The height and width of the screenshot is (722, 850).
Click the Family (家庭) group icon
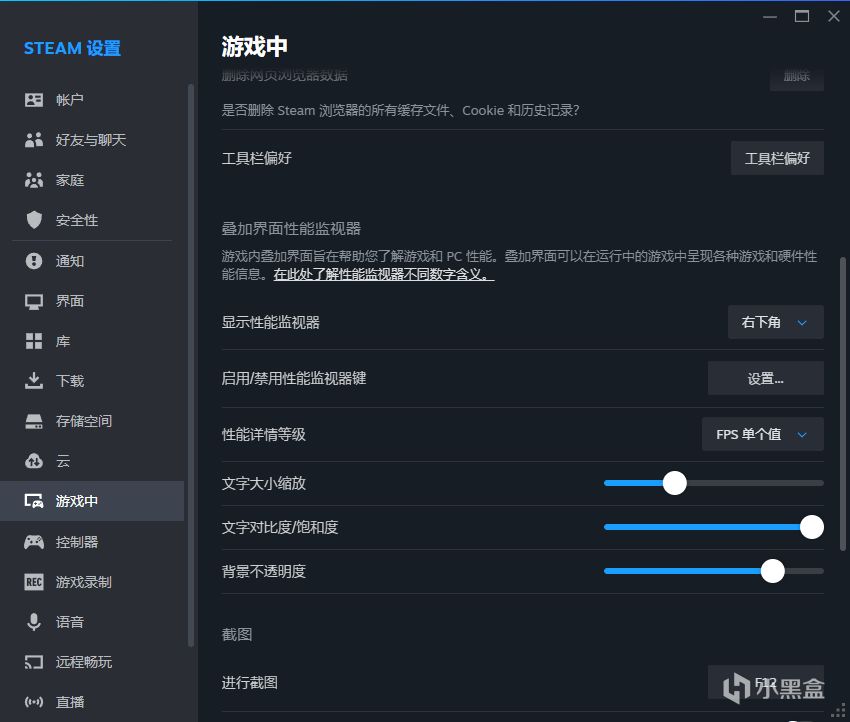[34, 180]
